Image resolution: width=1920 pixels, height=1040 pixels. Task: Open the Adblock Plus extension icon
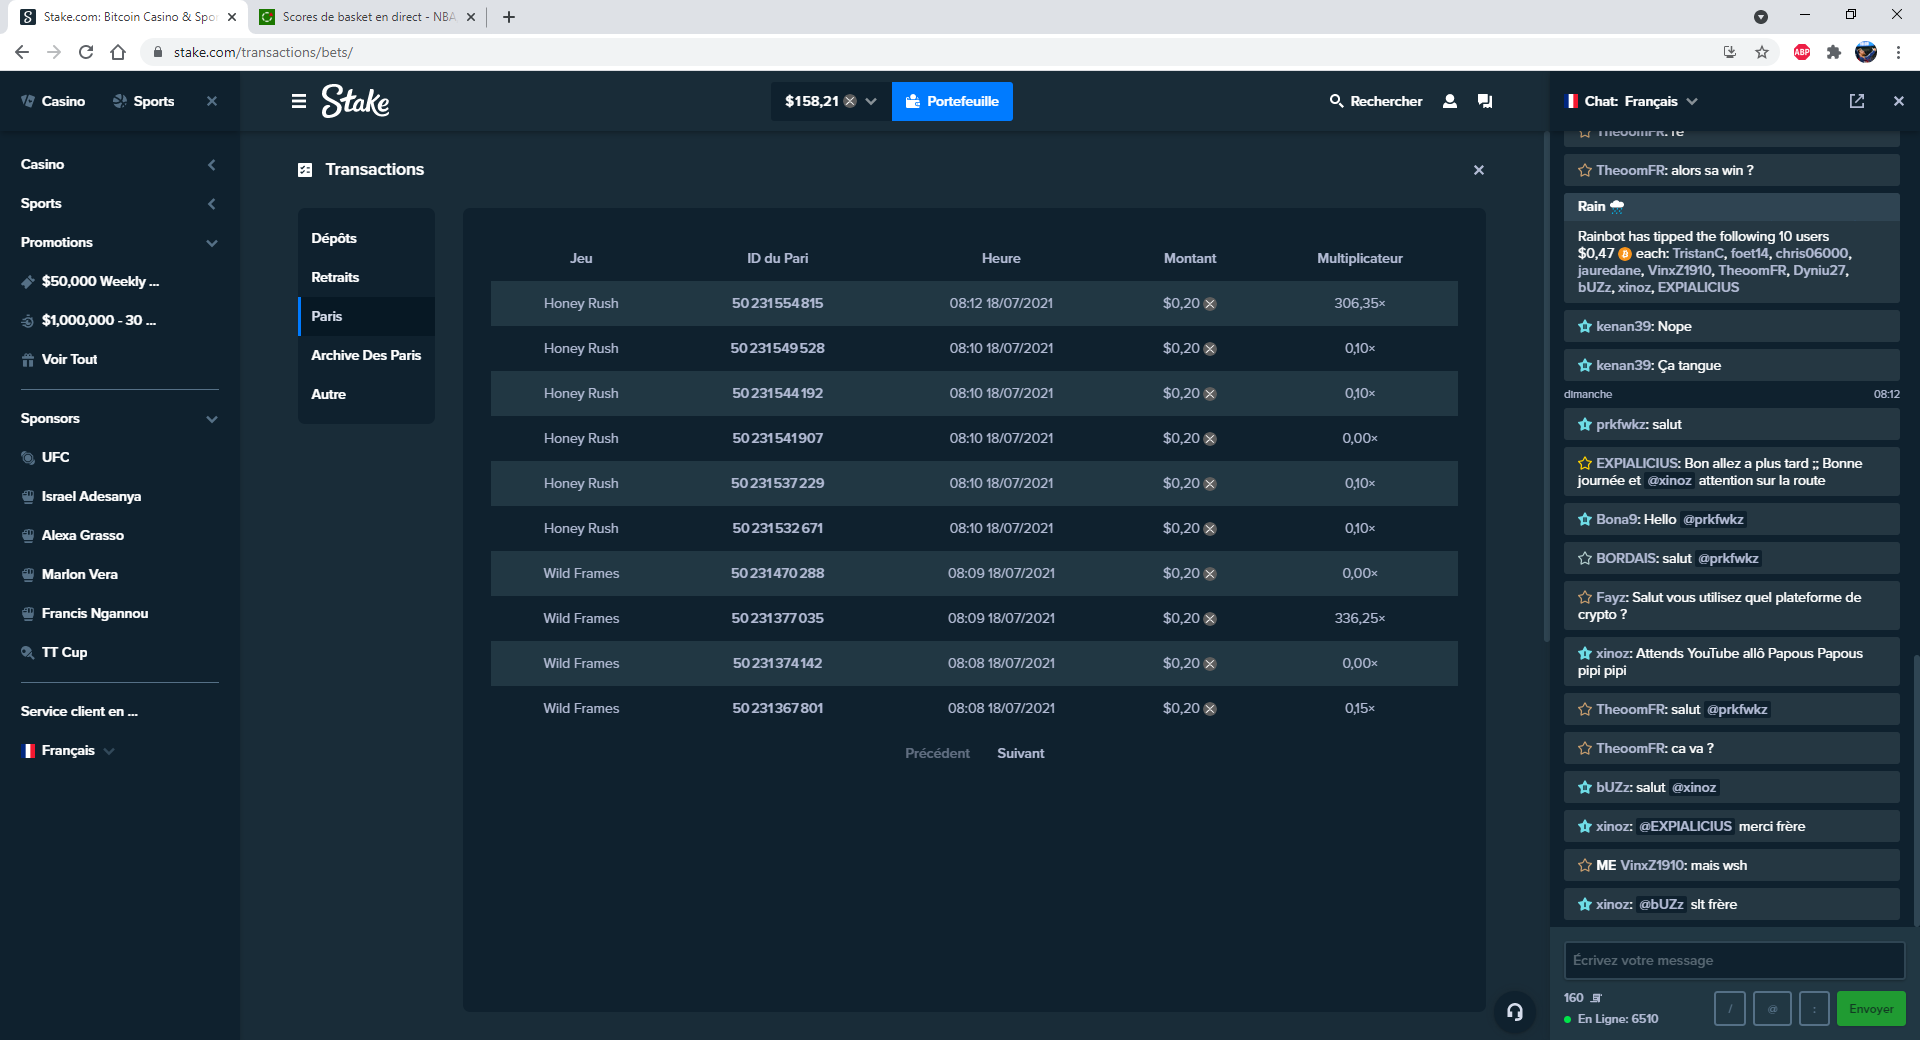(1802, 52)
